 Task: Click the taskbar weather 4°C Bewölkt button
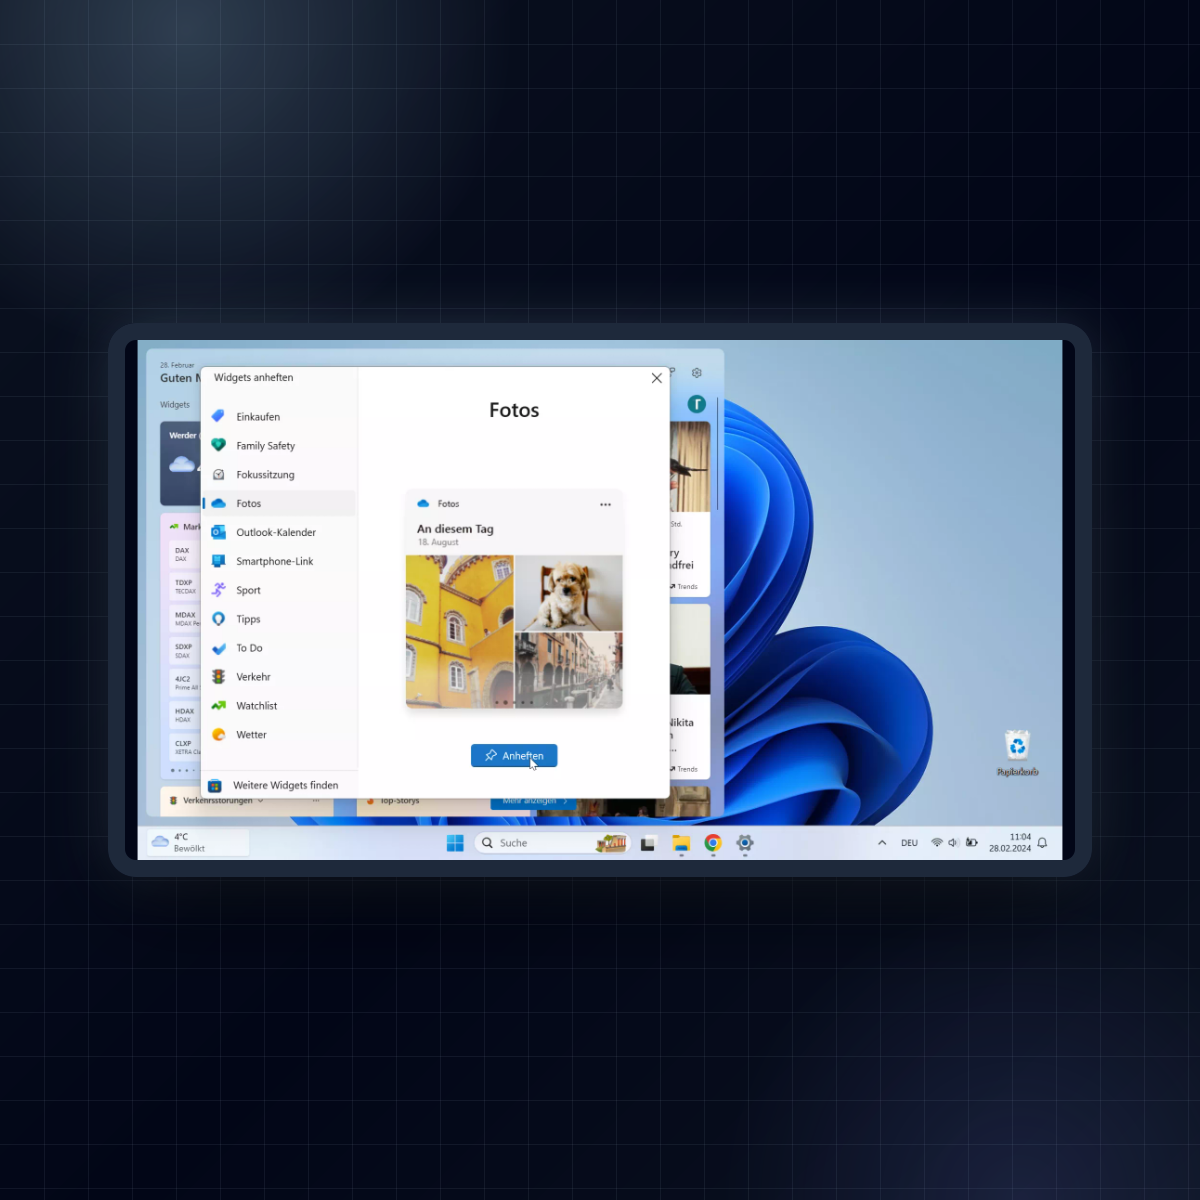click(x=198, y=843)
